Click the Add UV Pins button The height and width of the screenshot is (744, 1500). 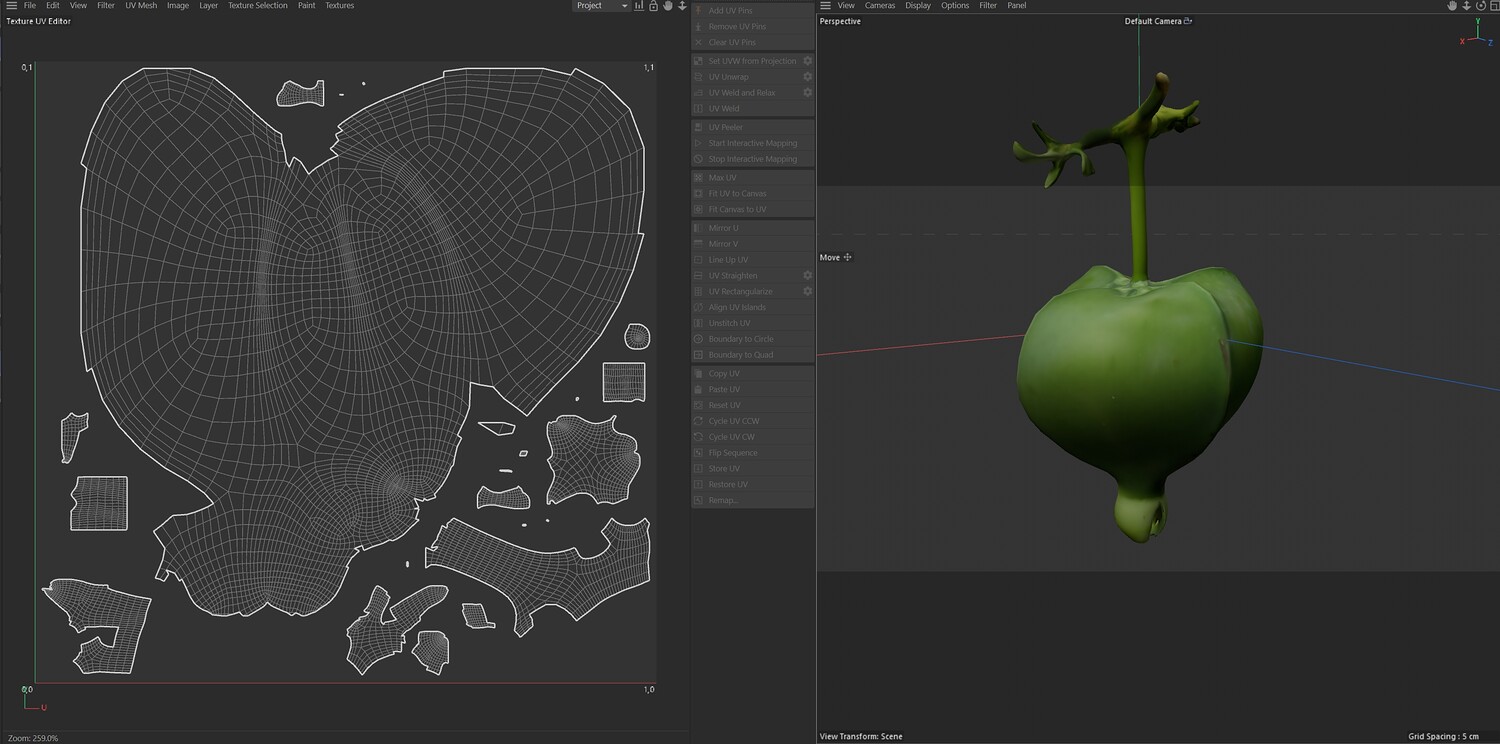coord(753,11)
